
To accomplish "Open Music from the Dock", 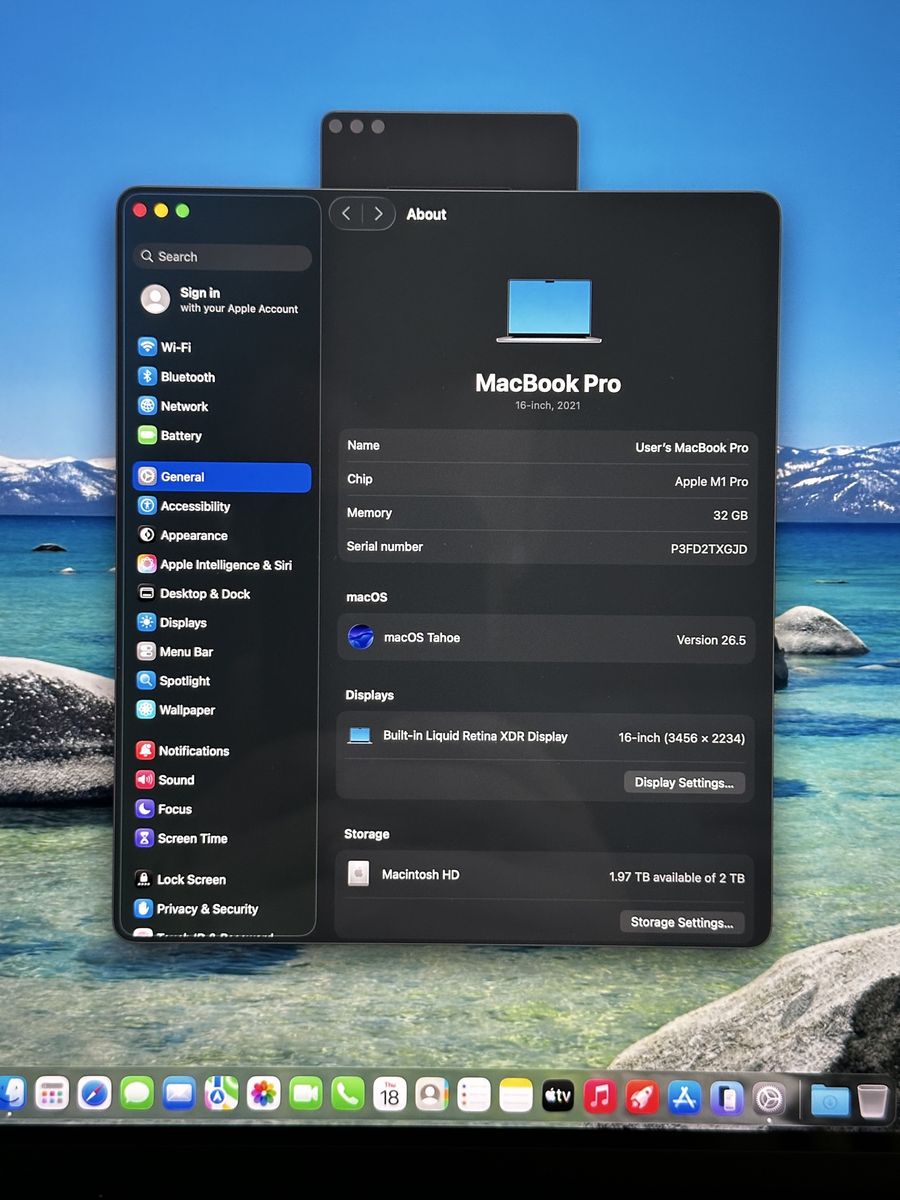I will click(600, 1097).
